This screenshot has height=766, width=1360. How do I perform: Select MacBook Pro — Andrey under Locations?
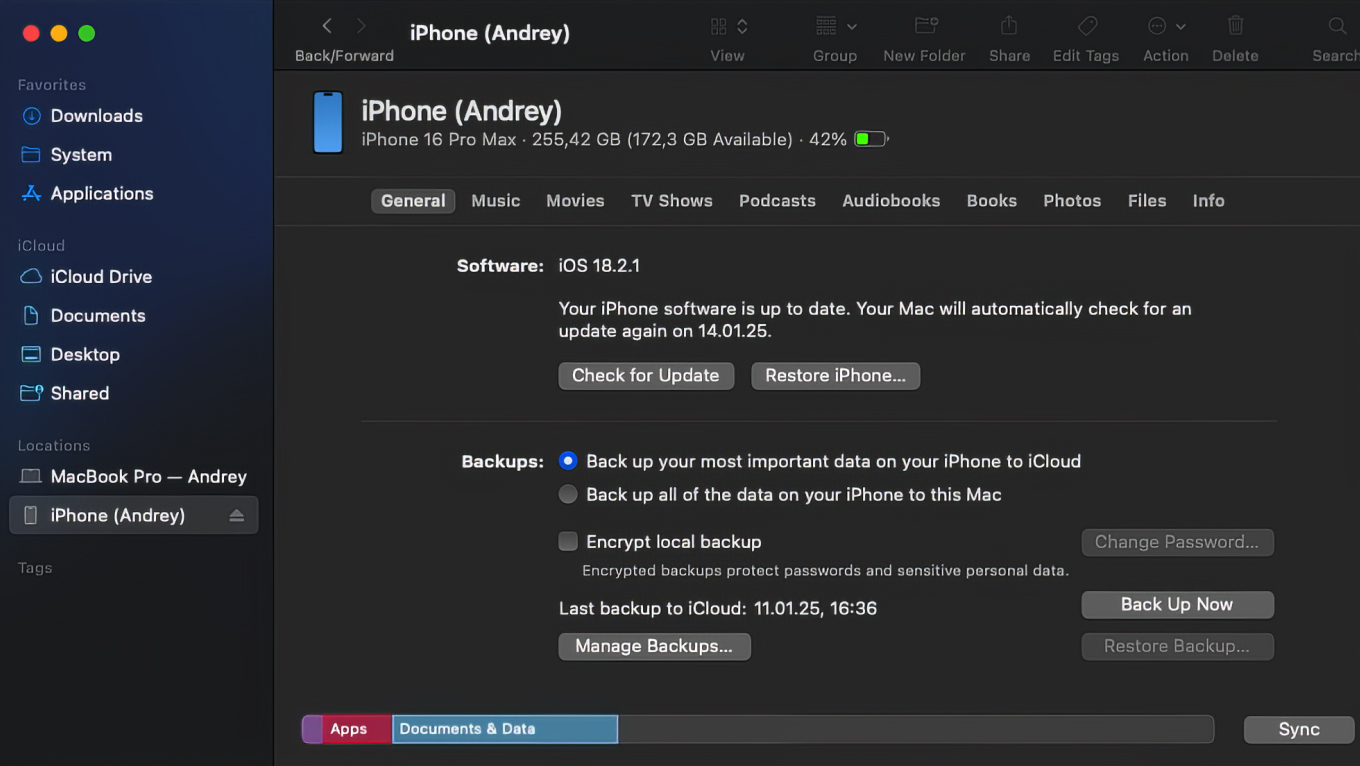148,476
